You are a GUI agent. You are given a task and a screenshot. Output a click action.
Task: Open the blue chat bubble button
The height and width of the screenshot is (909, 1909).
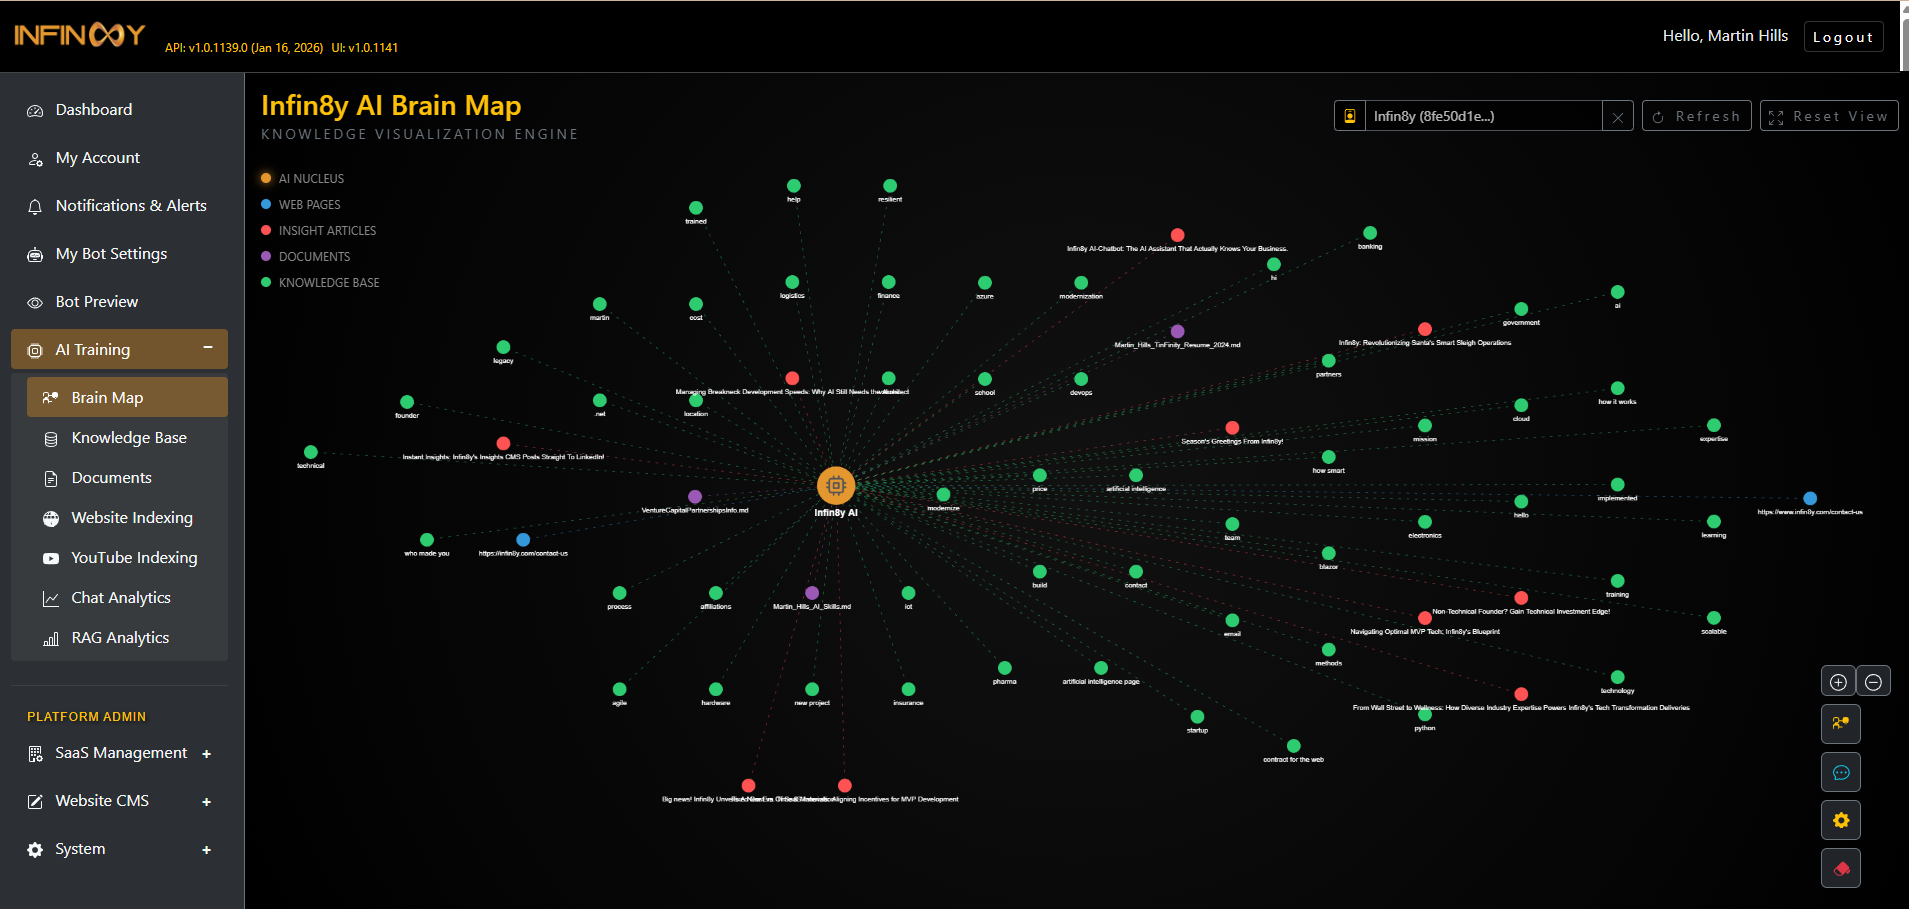pyautogui.click(x=1841, y=772)
